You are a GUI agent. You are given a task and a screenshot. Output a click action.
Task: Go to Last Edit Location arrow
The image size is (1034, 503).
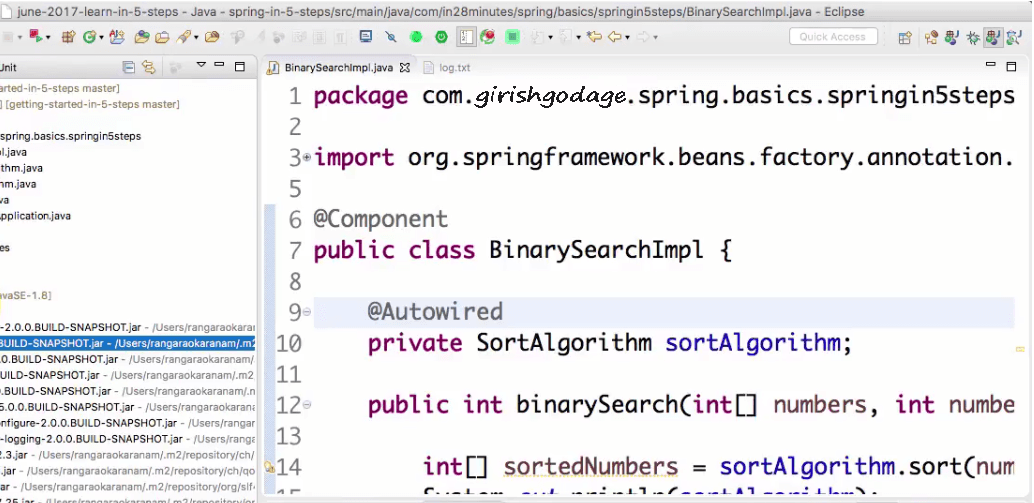pos(593,37)
